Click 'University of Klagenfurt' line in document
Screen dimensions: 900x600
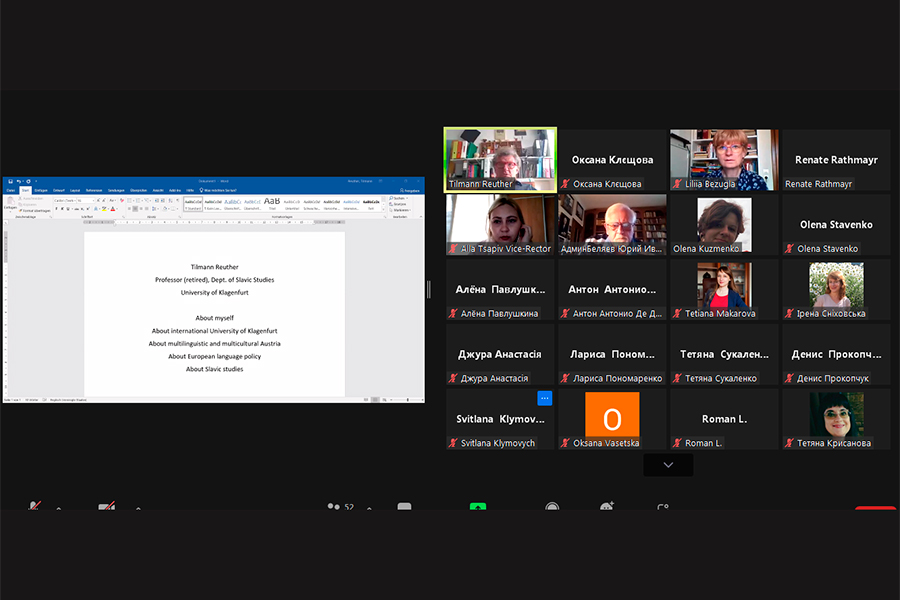pos(215,292)
